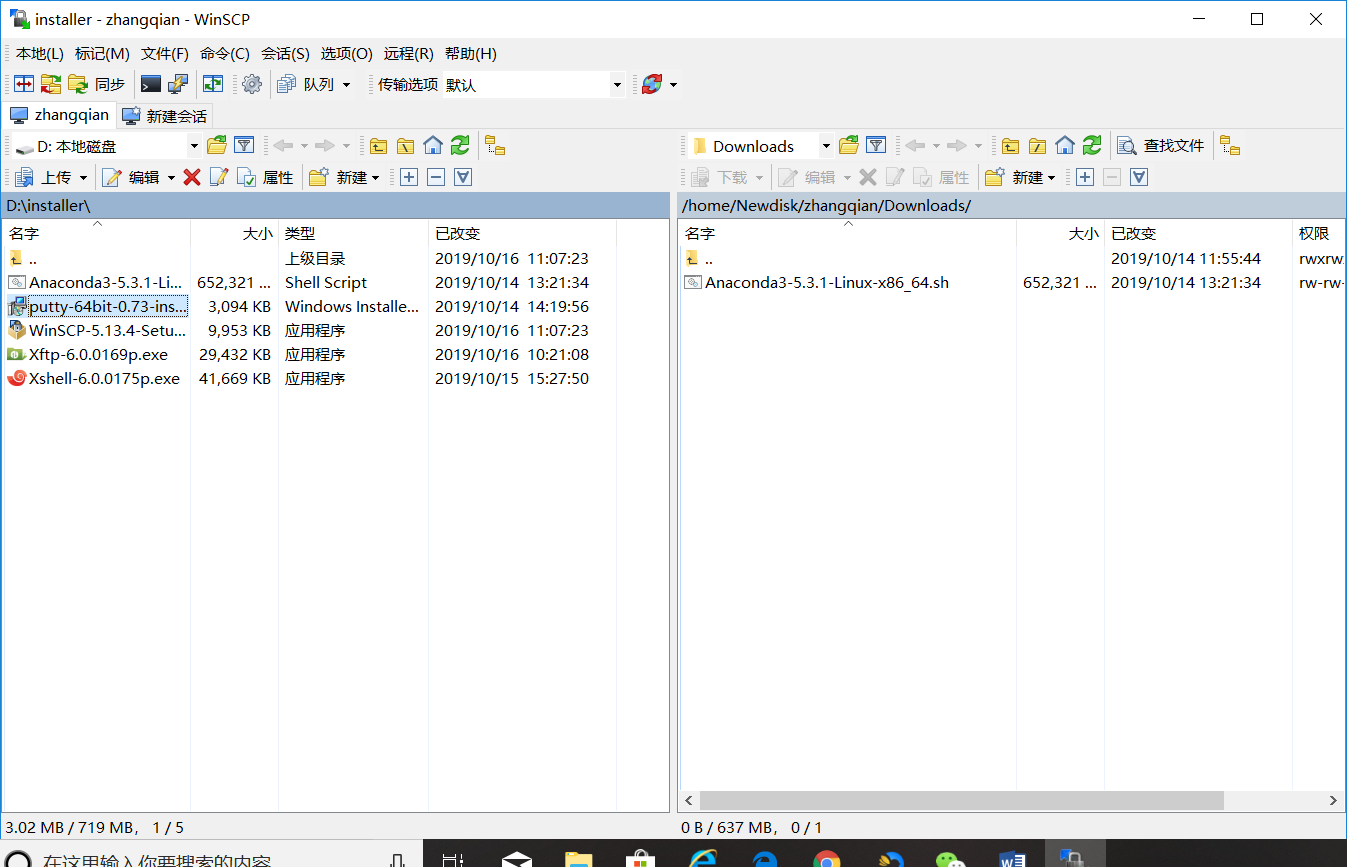Click remote invert selection icon
Viewport: 1347px width, 867px height.
coord(1139,177)
